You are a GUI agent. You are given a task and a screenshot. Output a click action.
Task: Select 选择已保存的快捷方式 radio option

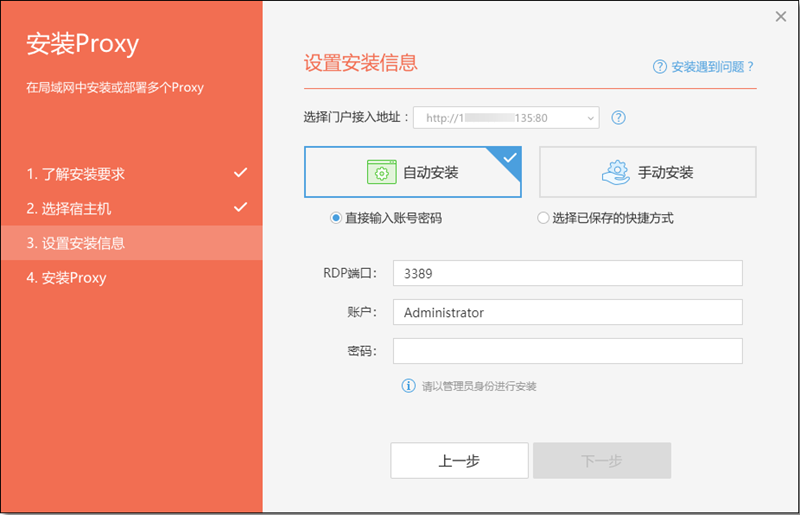click(543, 218)
